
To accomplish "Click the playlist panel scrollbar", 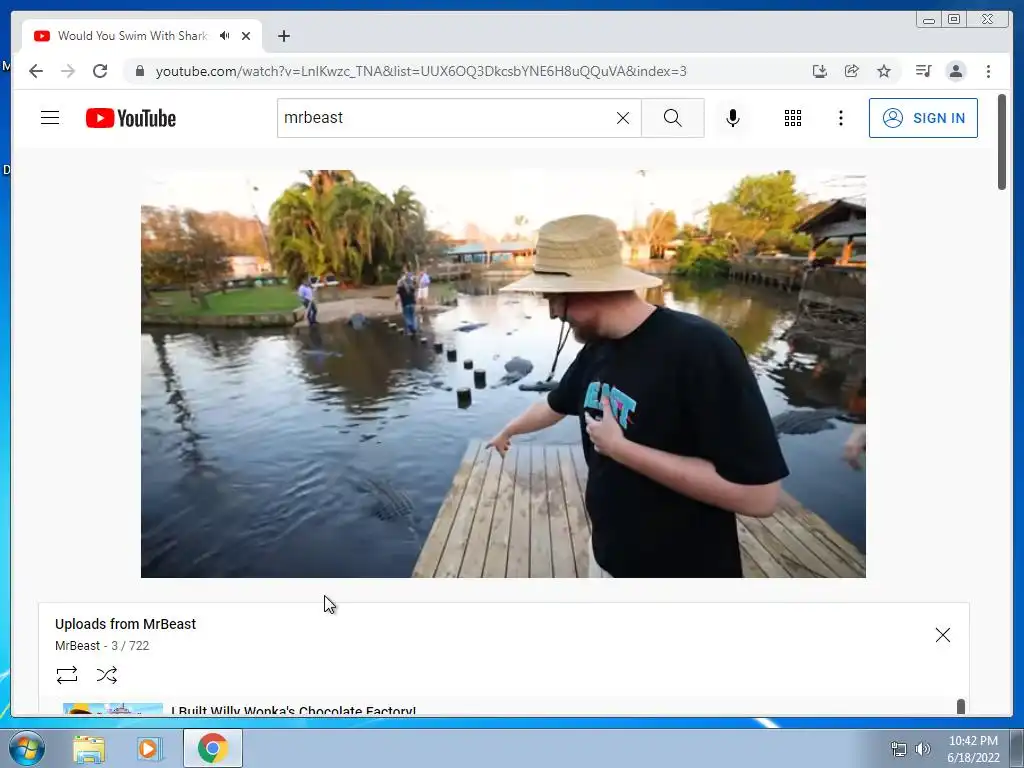I will click(961, 707).
